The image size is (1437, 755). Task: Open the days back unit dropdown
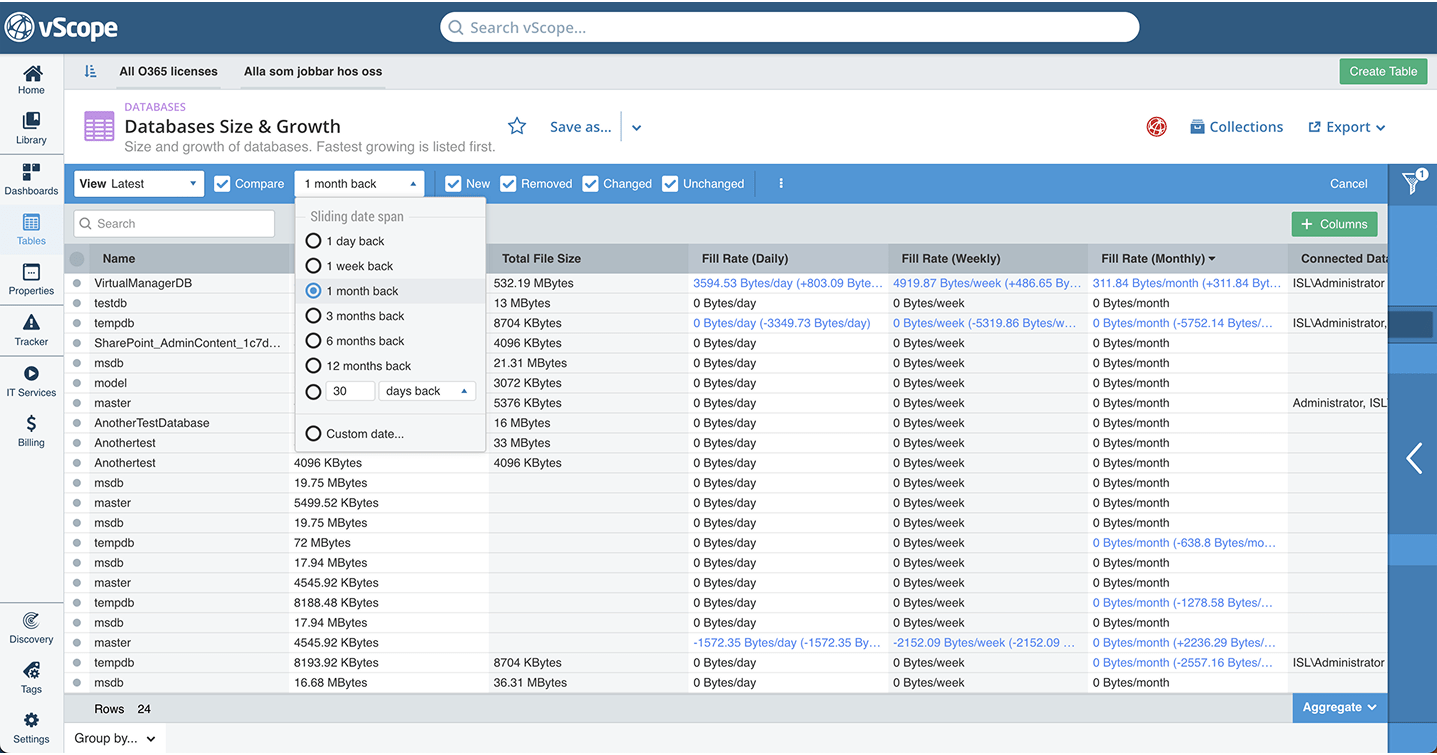coord(428,391)
